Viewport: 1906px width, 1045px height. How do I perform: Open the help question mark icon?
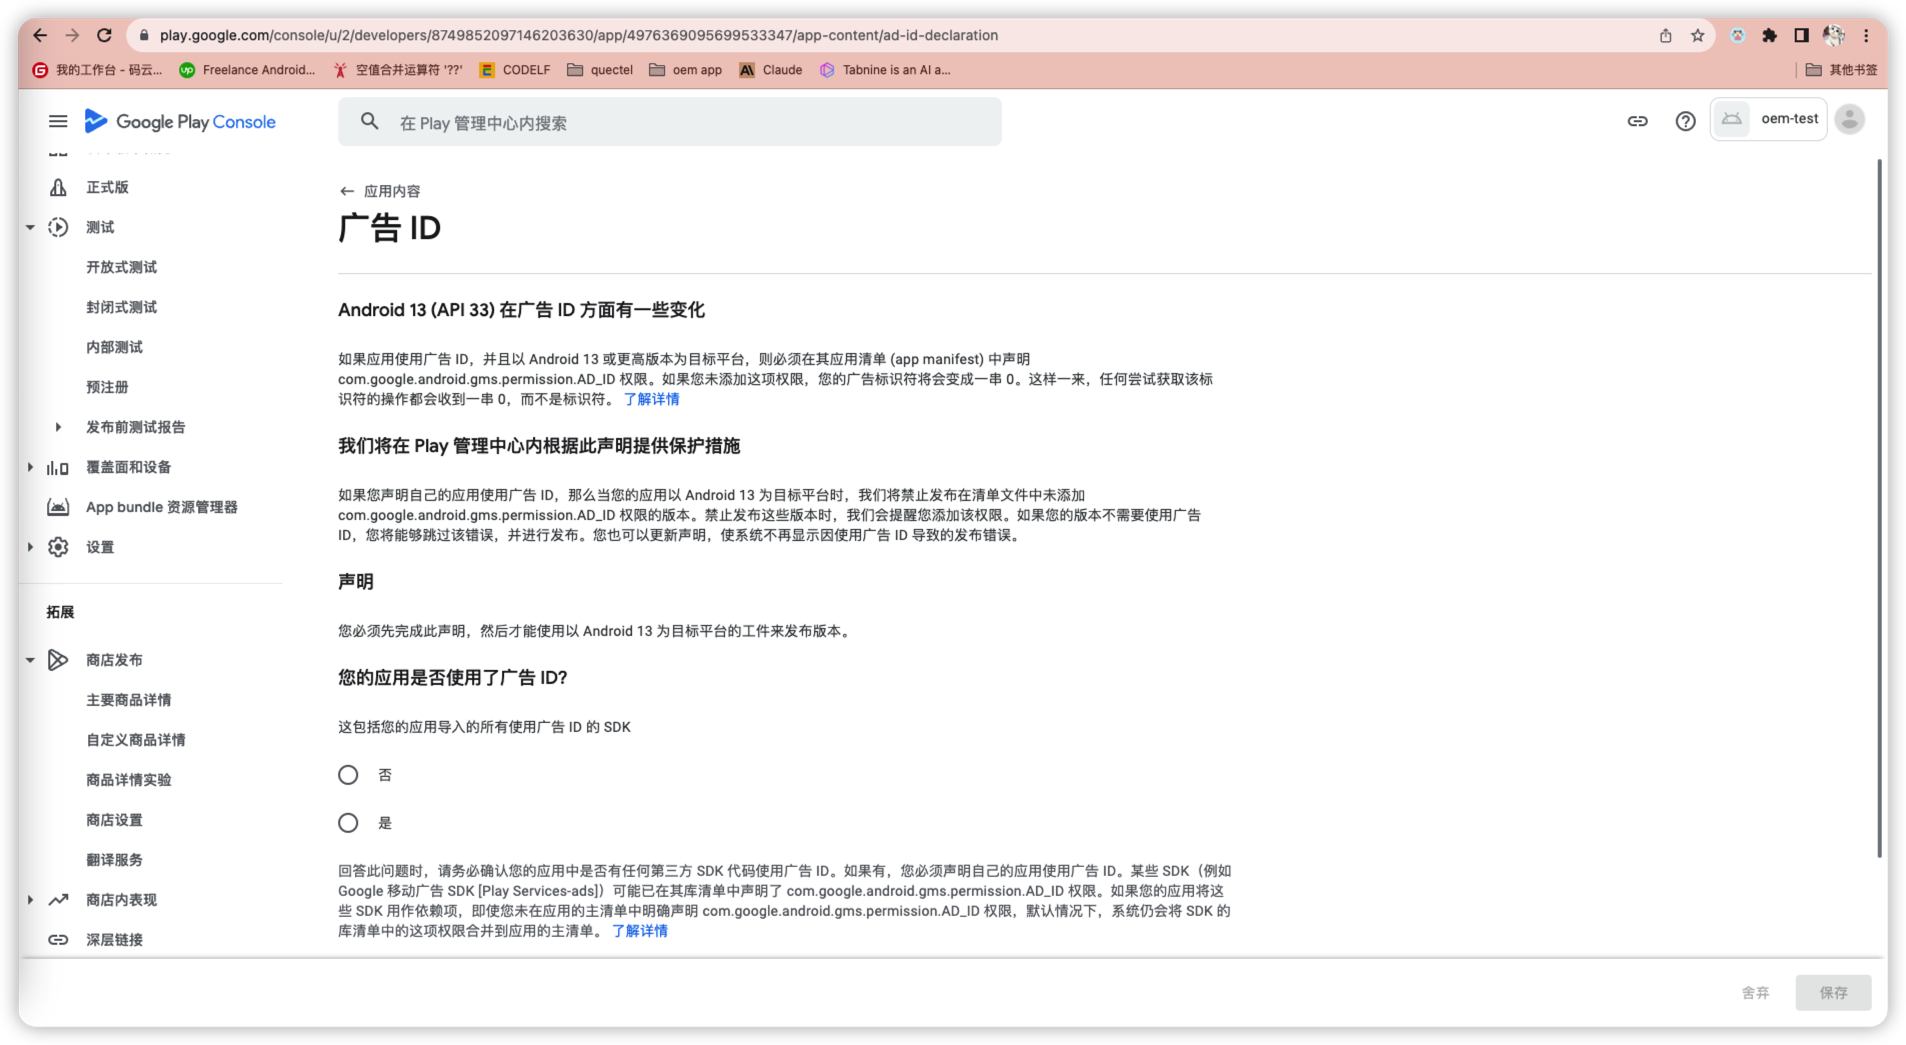[x=1685, y=121]
